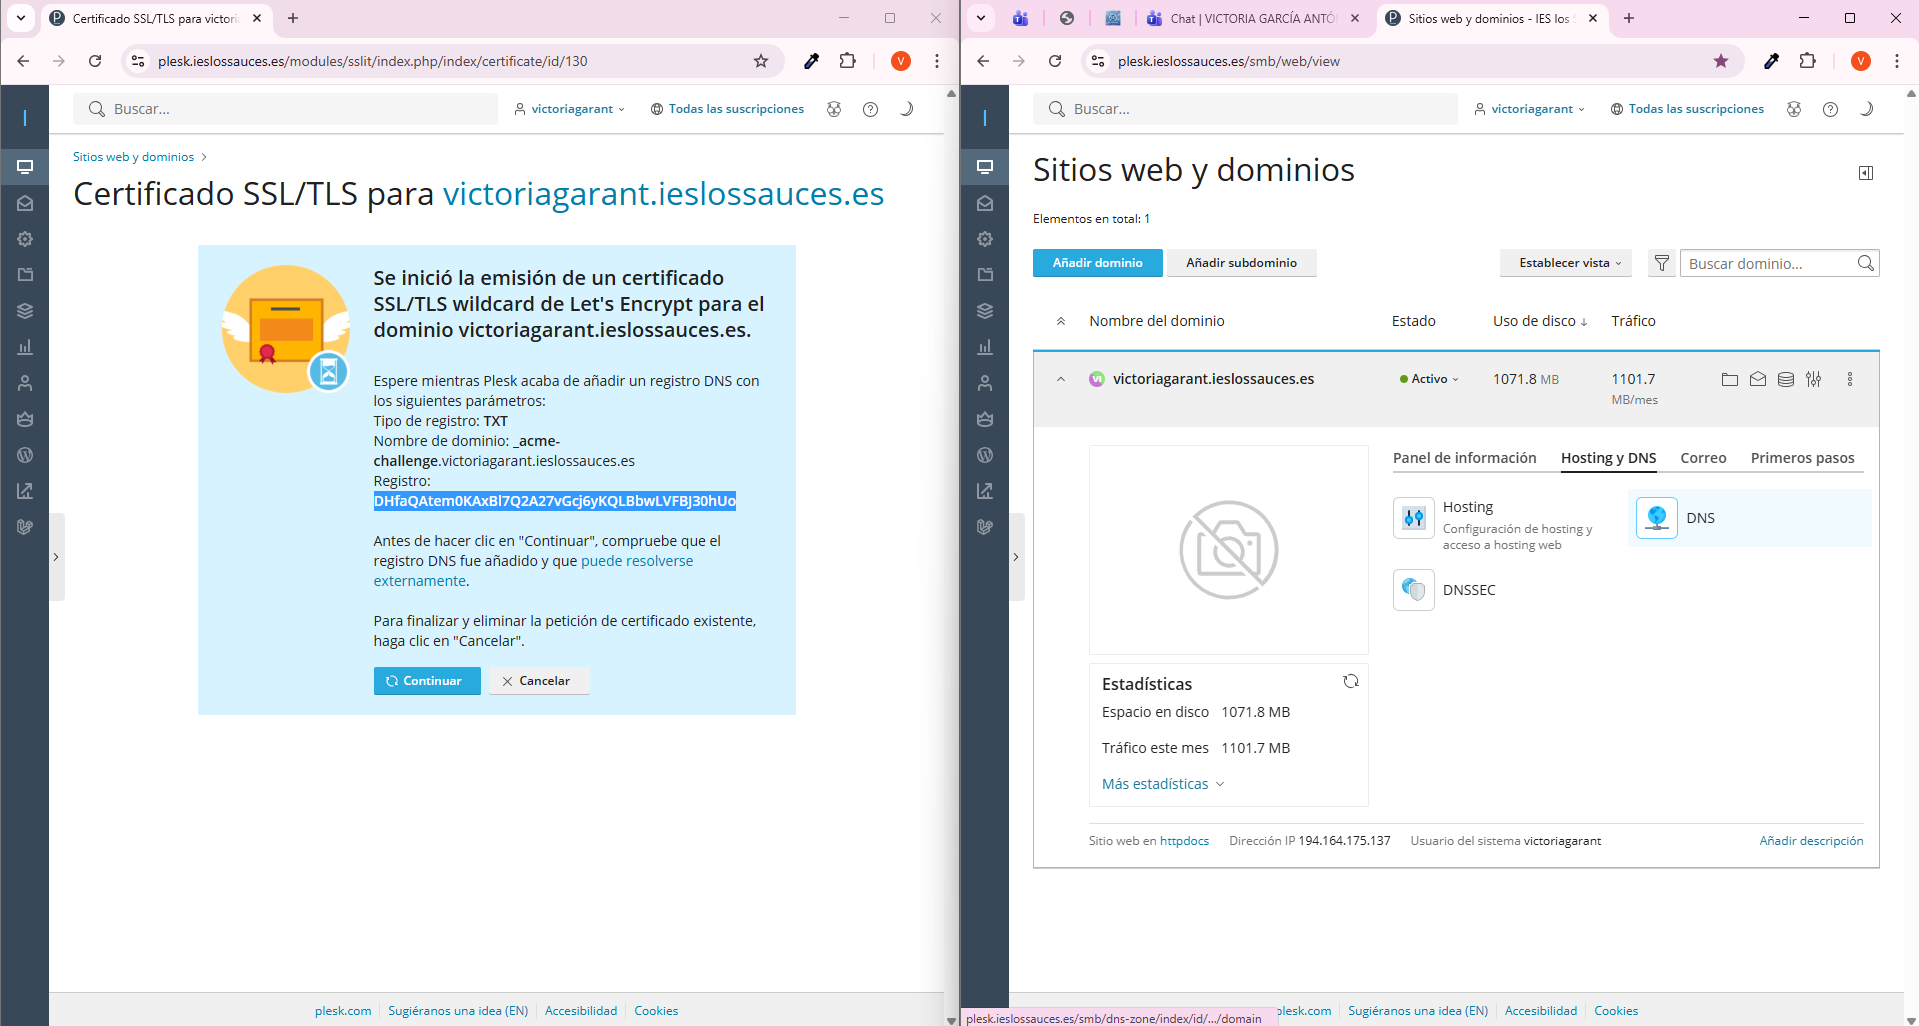Screen dimensions: 1919x1026
Task: Open Hosting configuration icon
Action: pyautogui.click(x=1413, y=518)
